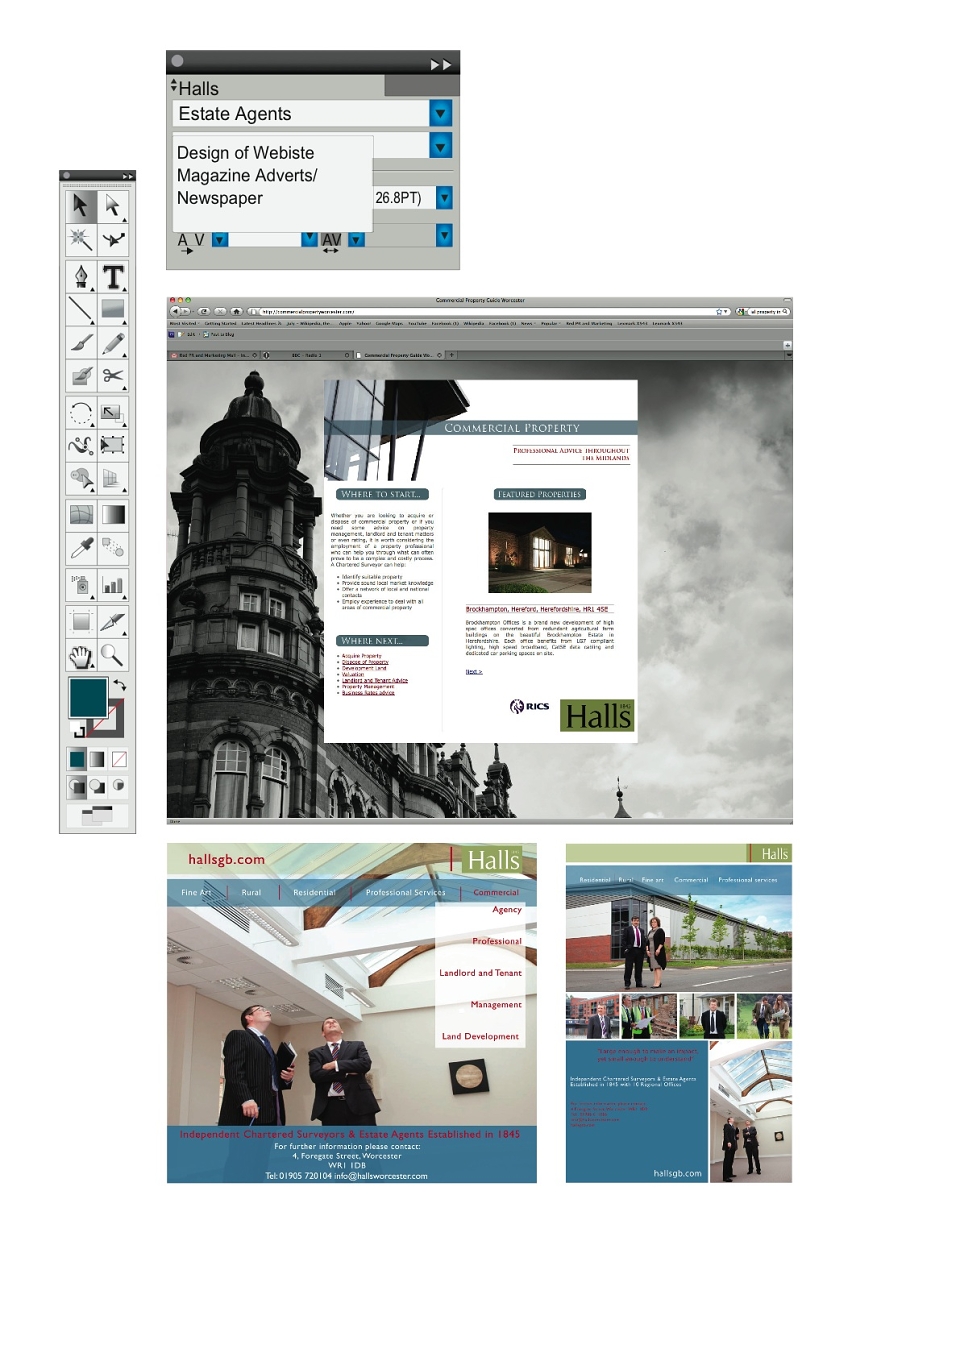This screenshot has height=1357, width=960.
Task: Select the Type tool
Action: pyautogui.click(x=113, y=276)
